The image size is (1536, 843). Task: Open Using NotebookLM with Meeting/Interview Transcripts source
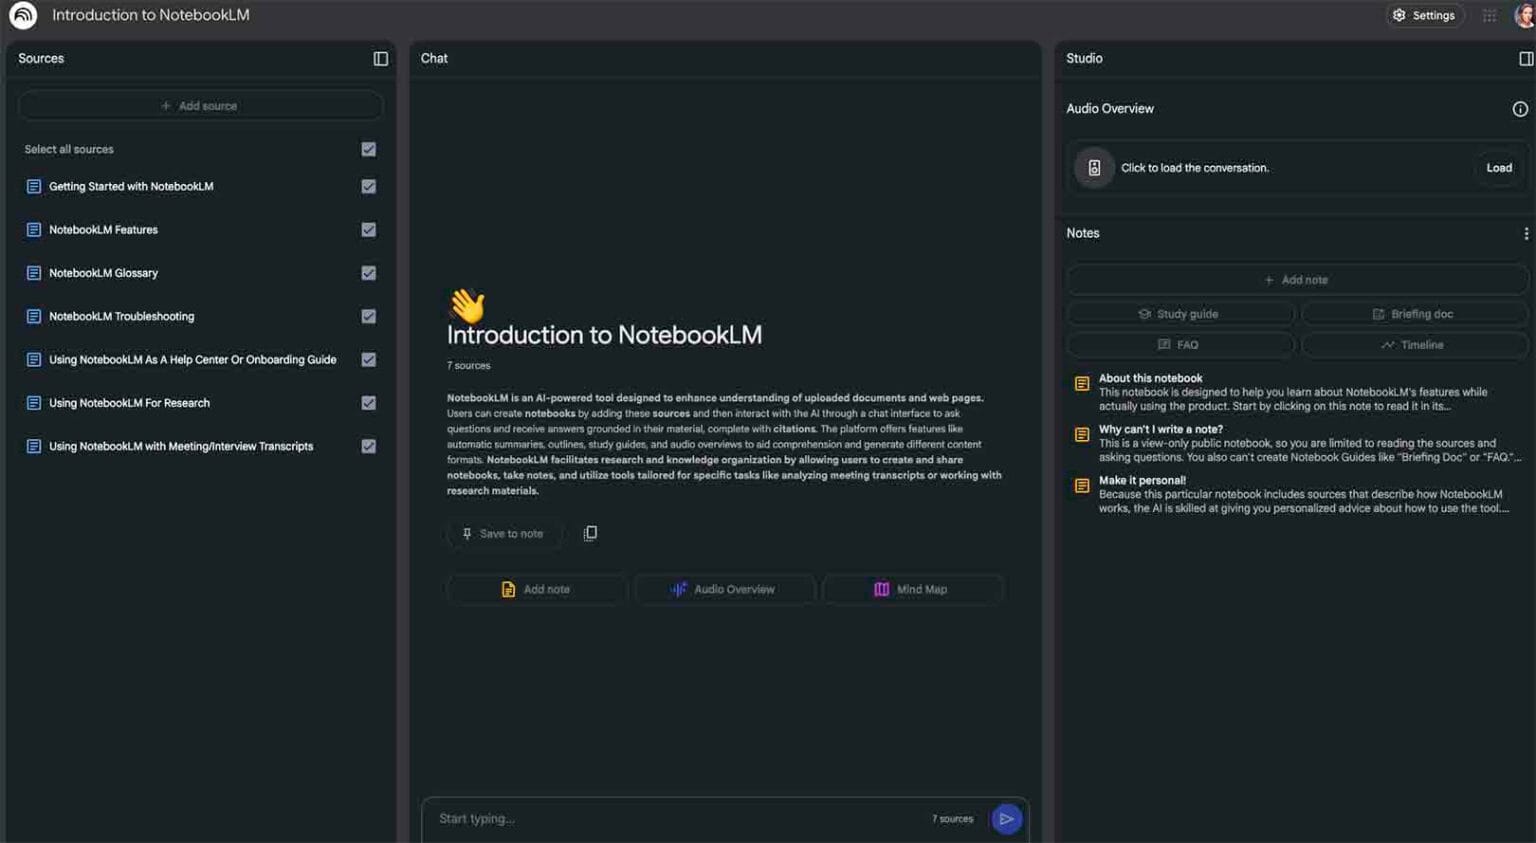click(181, 446)
